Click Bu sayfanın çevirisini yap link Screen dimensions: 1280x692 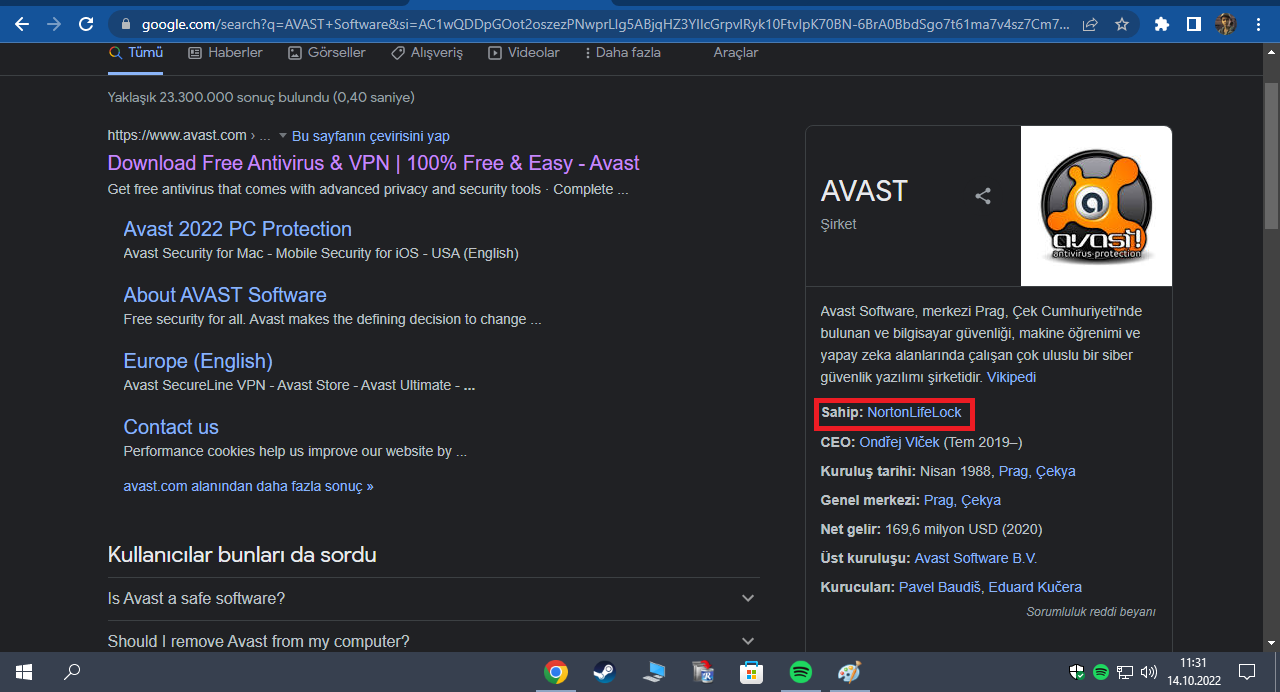click(x=371, y=136)
